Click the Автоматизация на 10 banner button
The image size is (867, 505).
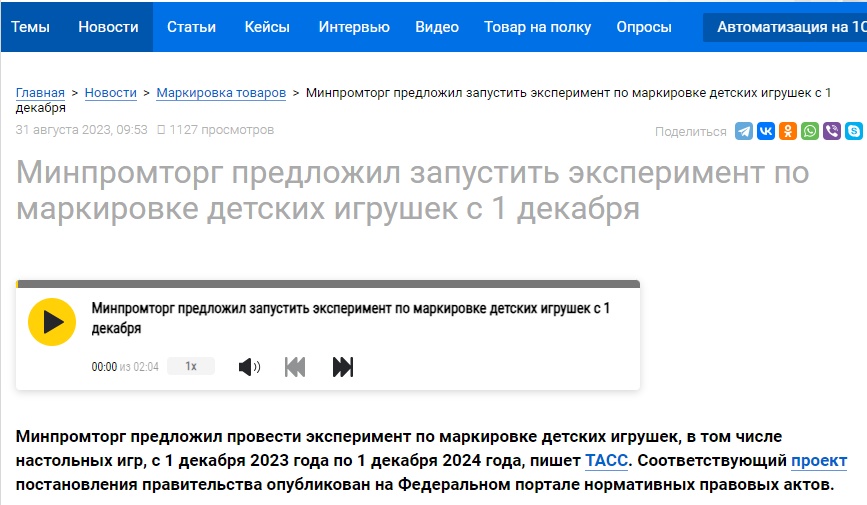click(x=785, y=27)
